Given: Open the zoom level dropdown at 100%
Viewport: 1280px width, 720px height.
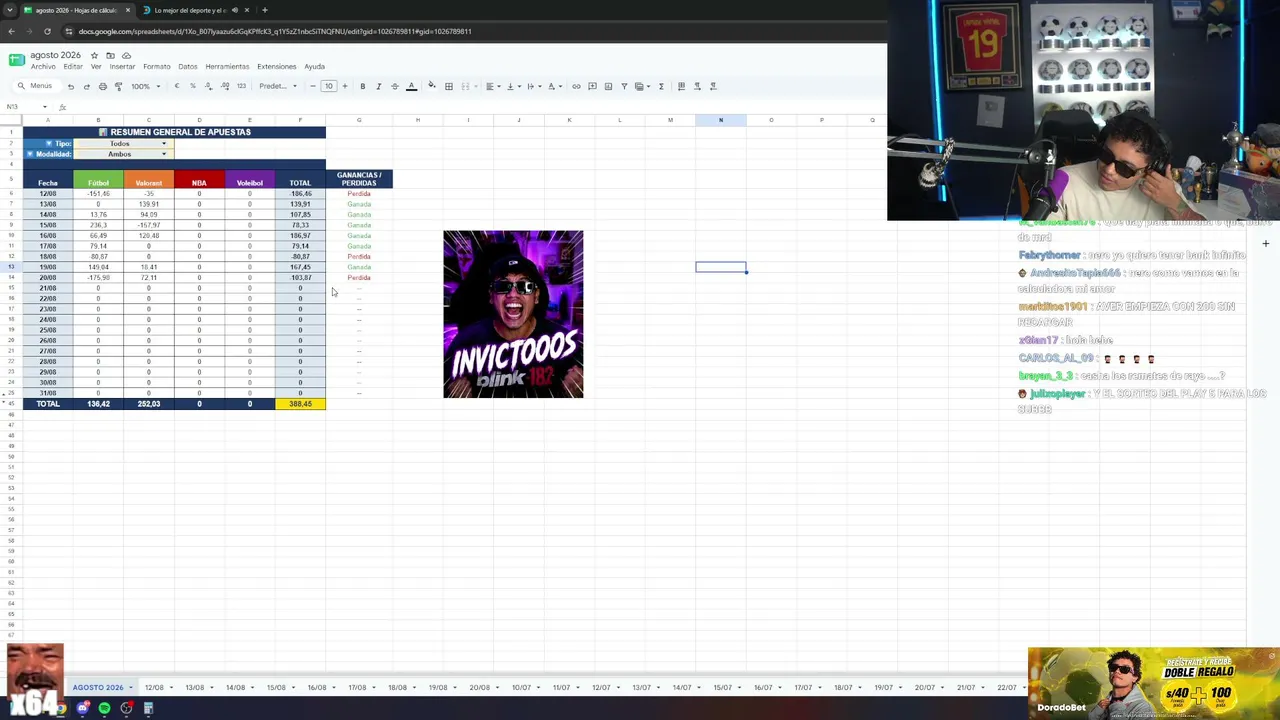Looking at the screenshot, I should 144,86.
